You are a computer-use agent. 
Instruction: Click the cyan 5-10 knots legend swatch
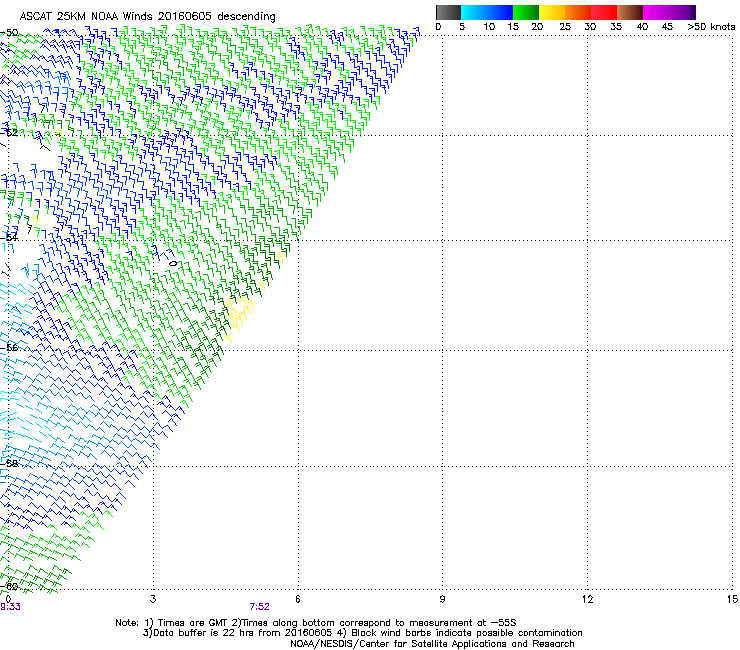click(474, 12)
